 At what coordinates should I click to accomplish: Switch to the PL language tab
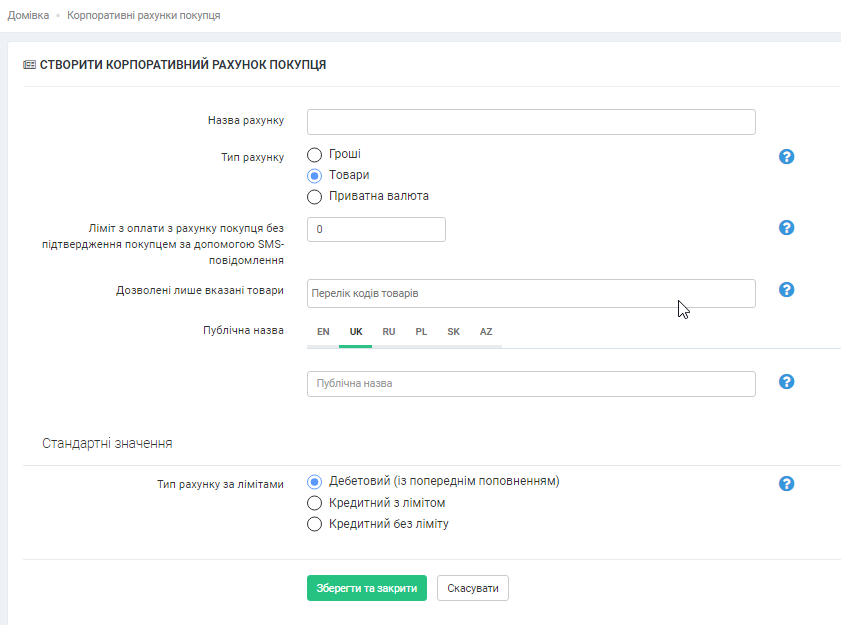[x=421, y=332]
